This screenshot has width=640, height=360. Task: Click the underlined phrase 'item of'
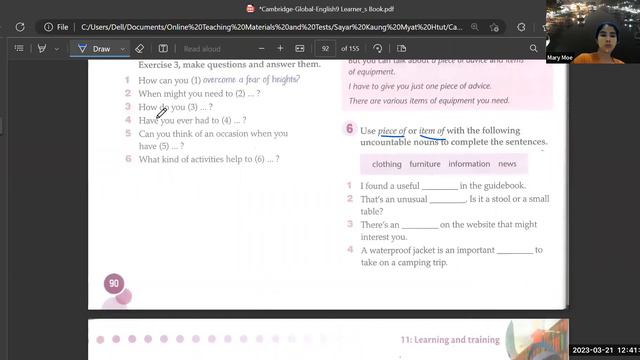[432, 131]
